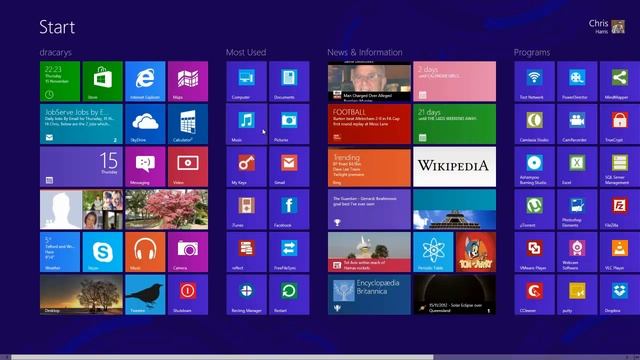The height and width of the screenshot is (360, 640).
Task: Open the Bing Trending tile
Action: [369, 167]
